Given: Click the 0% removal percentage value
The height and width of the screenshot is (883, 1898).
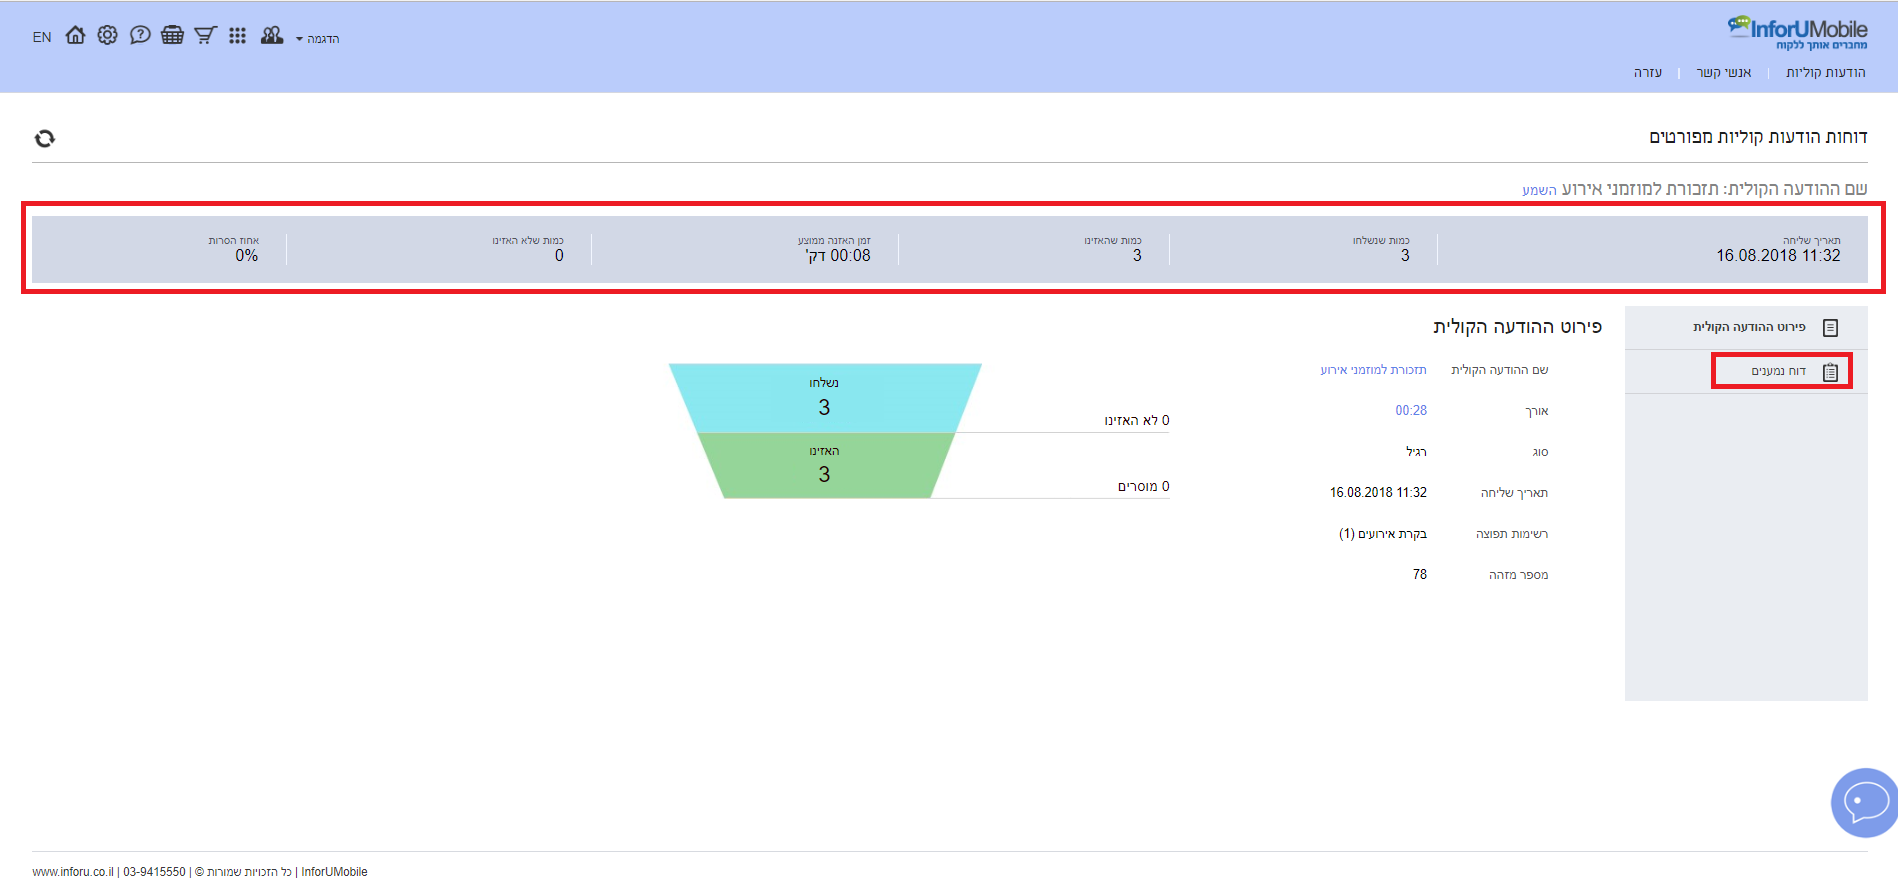Looking at the screenshot, I should [247, 256].
